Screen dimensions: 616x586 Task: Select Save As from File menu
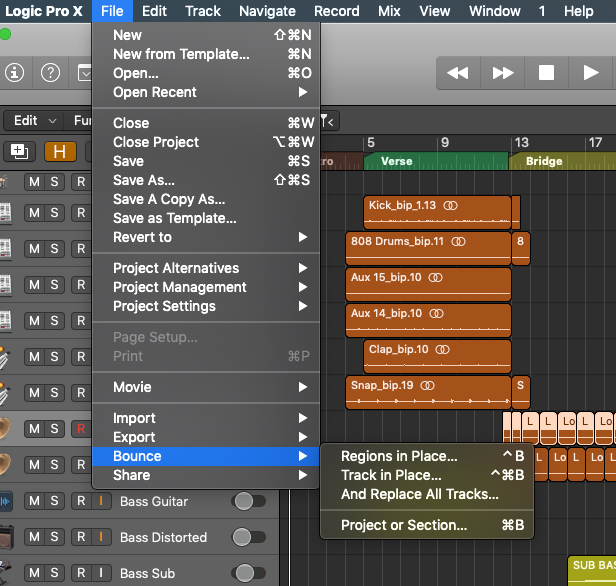click(x=205, y=180)
